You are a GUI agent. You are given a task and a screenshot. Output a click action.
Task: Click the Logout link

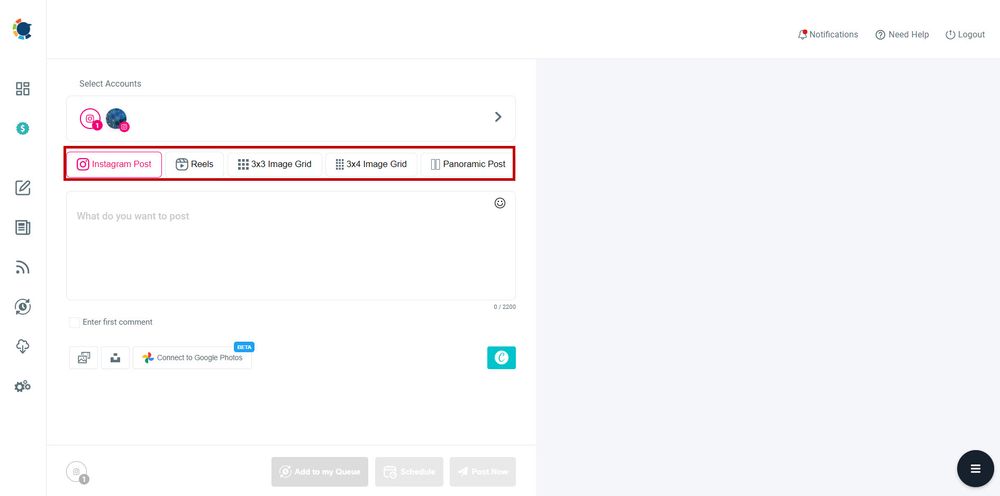[x=965, y=35]
